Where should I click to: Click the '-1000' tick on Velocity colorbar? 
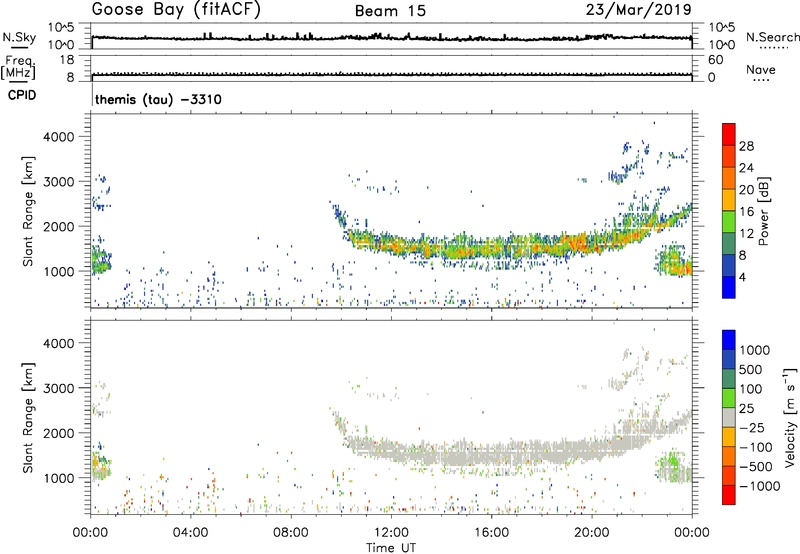[759, 486]
